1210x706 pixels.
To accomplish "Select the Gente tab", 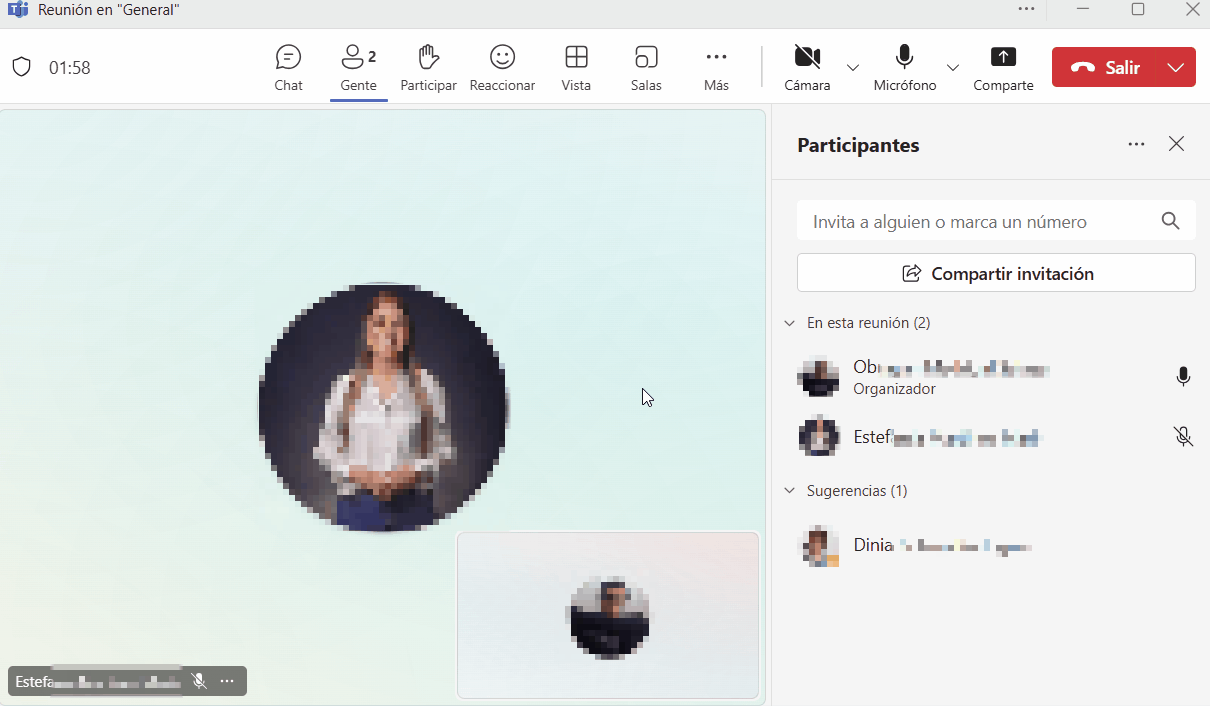I will 358,67.
